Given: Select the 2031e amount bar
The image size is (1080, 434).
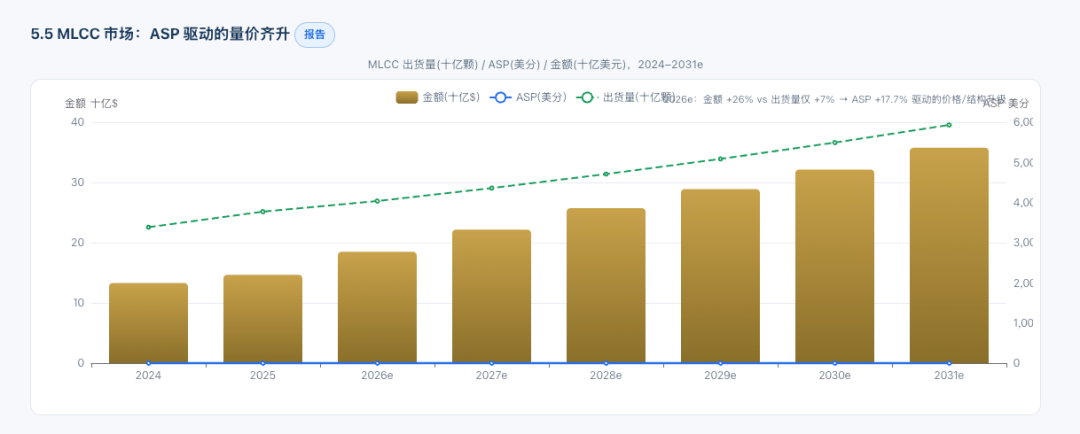Looking at the screenshot, I should 949,256.
